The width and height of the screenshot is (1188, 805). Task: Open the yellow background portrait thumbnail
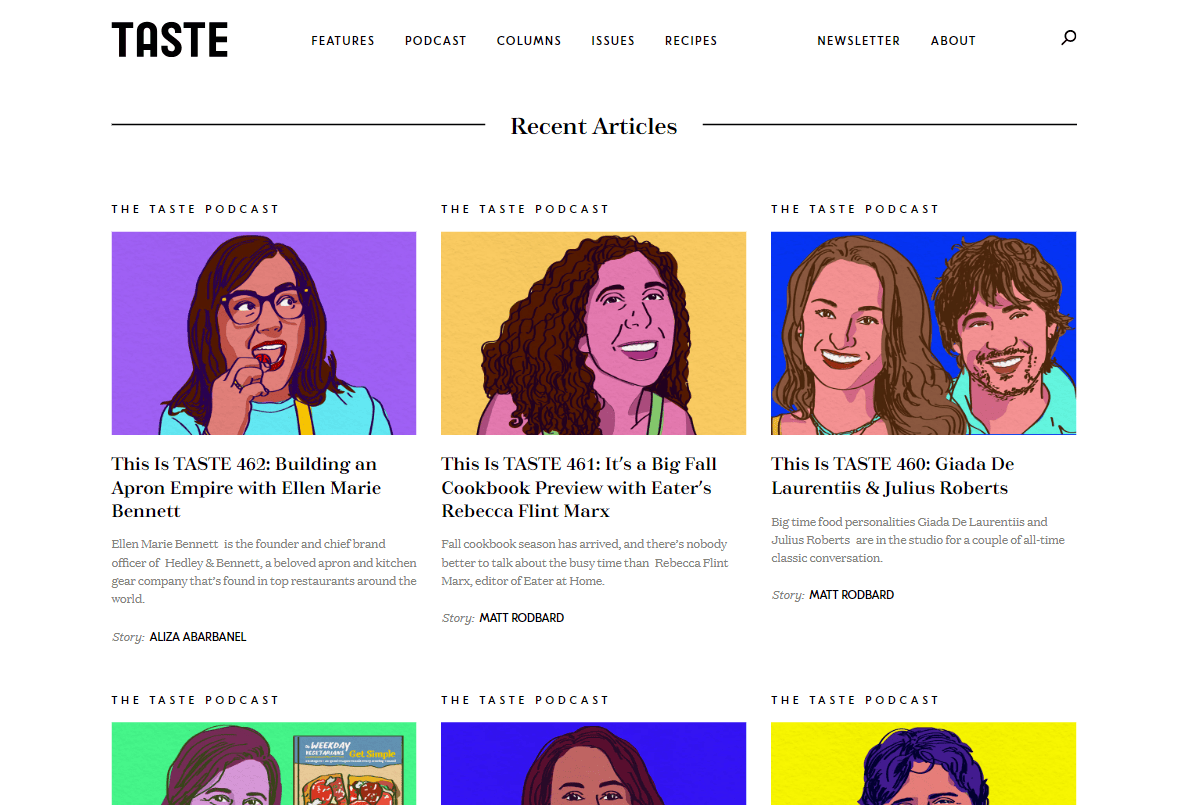(x=923, y=763)
